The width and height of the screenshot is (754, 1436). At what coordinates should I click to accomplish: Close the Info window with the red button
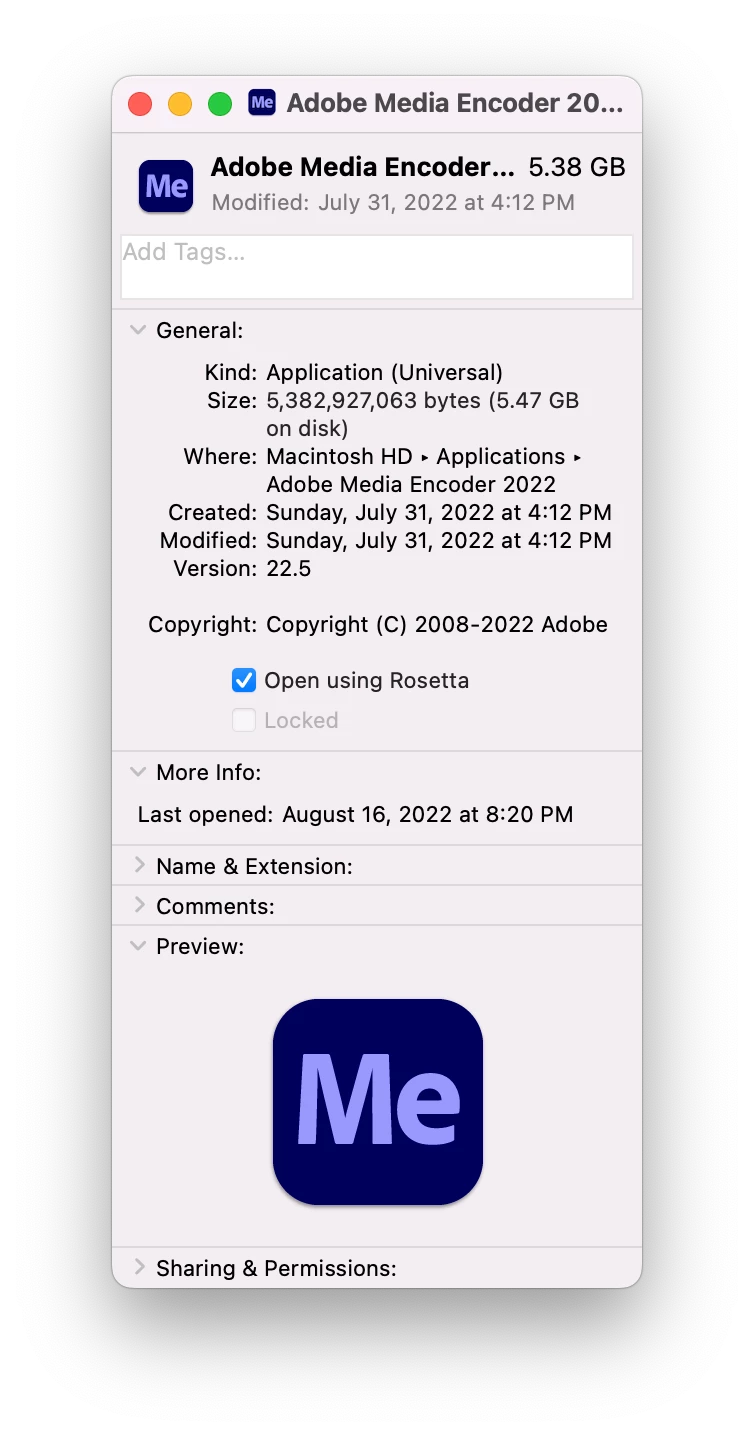click(140, 104)
